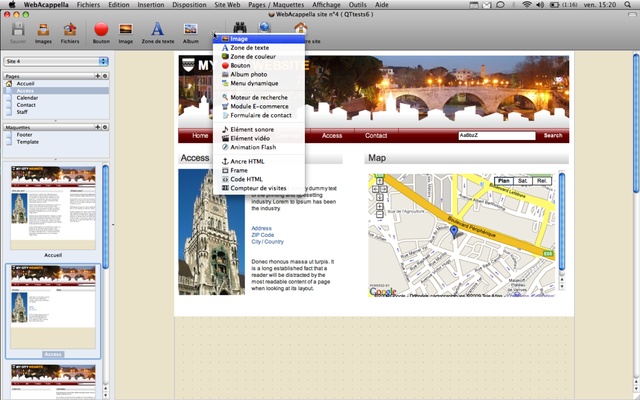Add a new maquette with the plus icon

pyautogui.click(x=98, y=127)
